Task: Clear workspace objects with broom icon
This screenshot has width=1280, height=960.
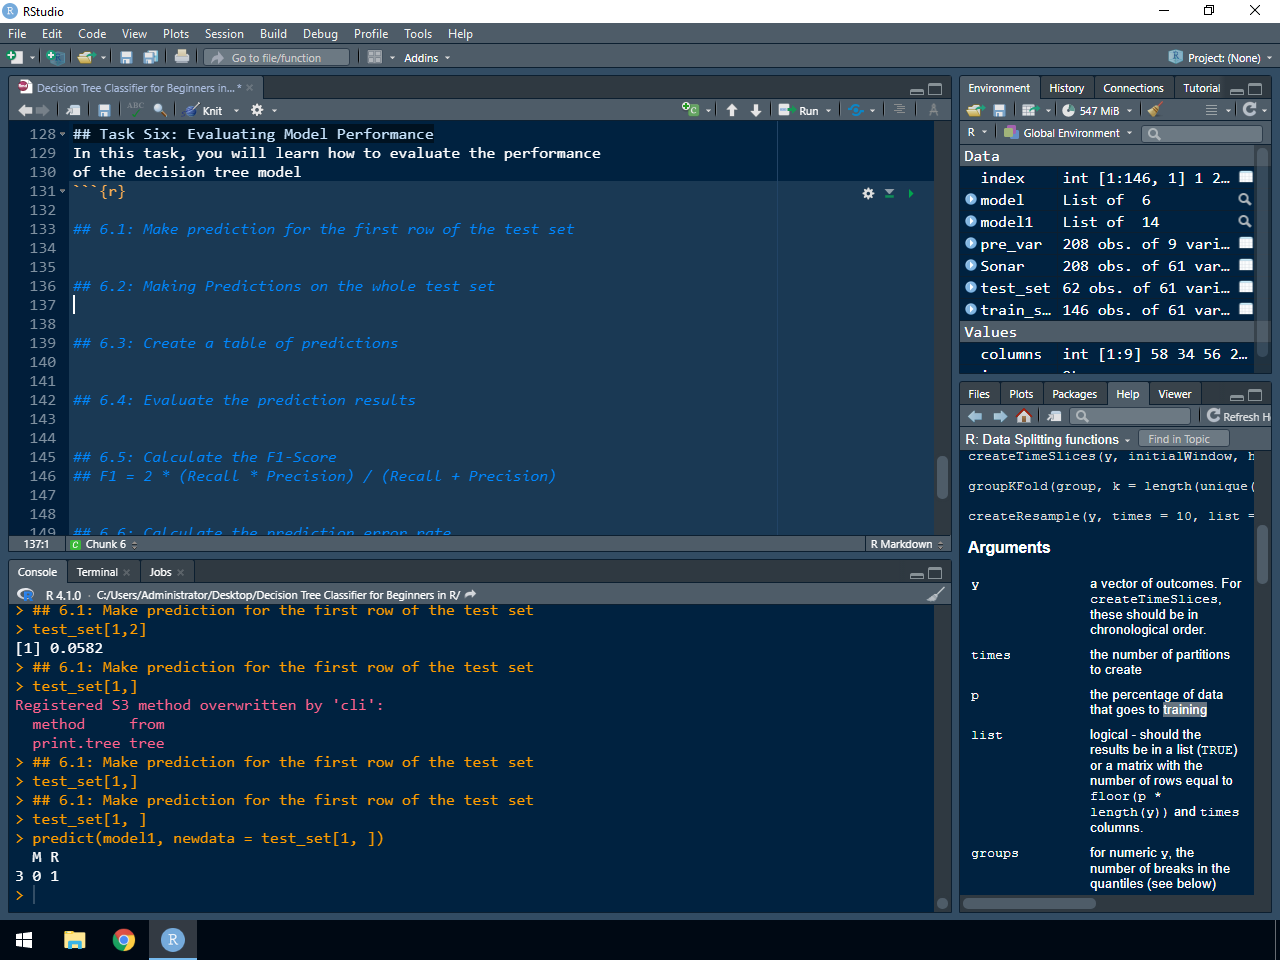Action: pos(1154,110)
